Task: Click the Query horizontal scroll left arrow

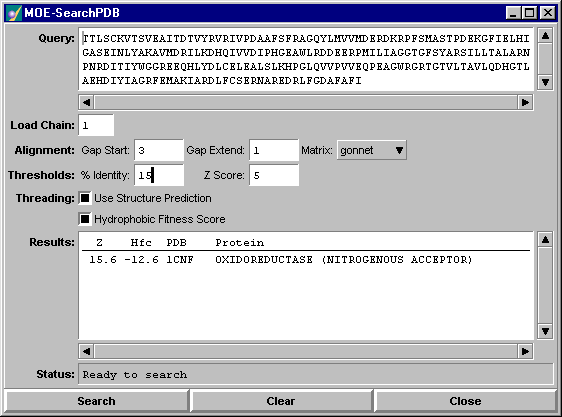Action: click(86, 103)
